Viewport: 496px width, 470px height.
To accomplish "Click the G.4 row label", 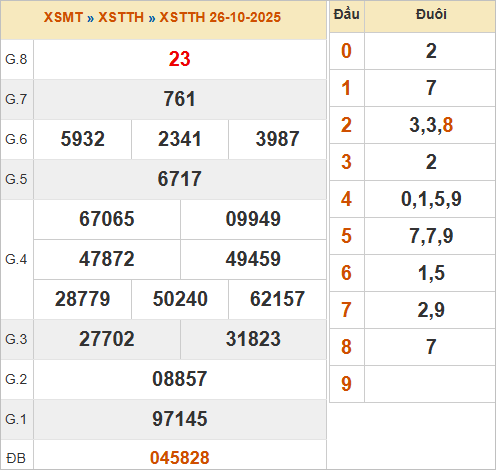I will 16,259.
